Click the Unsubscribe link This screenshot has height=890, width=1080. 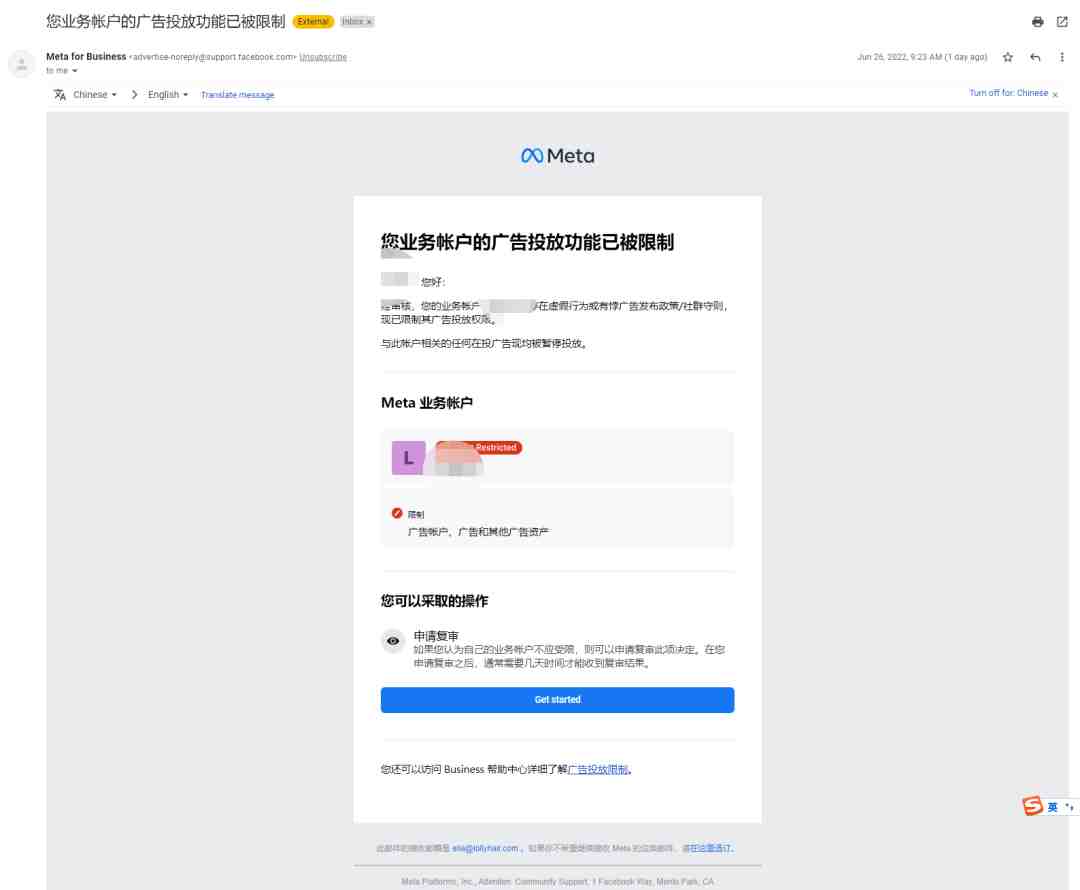click(323, 57)
